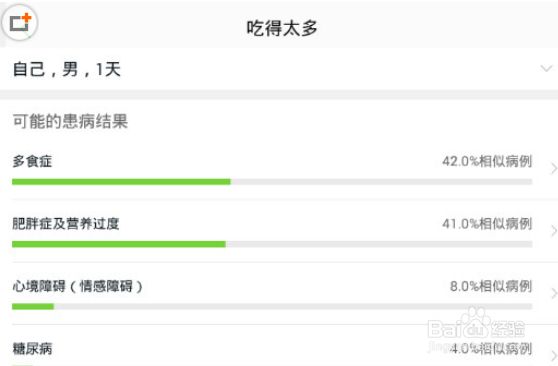Select the 肥胖症及营养过度 disease name
This screenshot has height=366, width=558.
point(66,224)
